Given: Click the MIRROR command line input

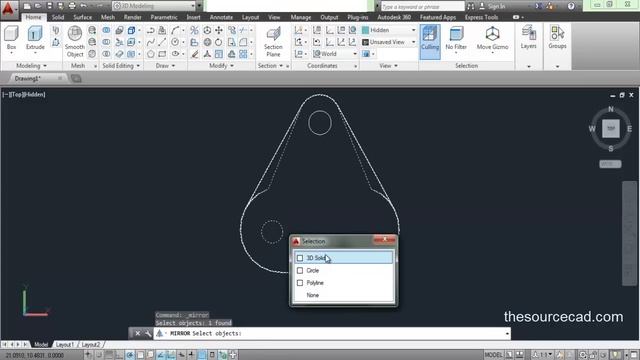Looking at the screenshot, I should click(x=331, y=333).
